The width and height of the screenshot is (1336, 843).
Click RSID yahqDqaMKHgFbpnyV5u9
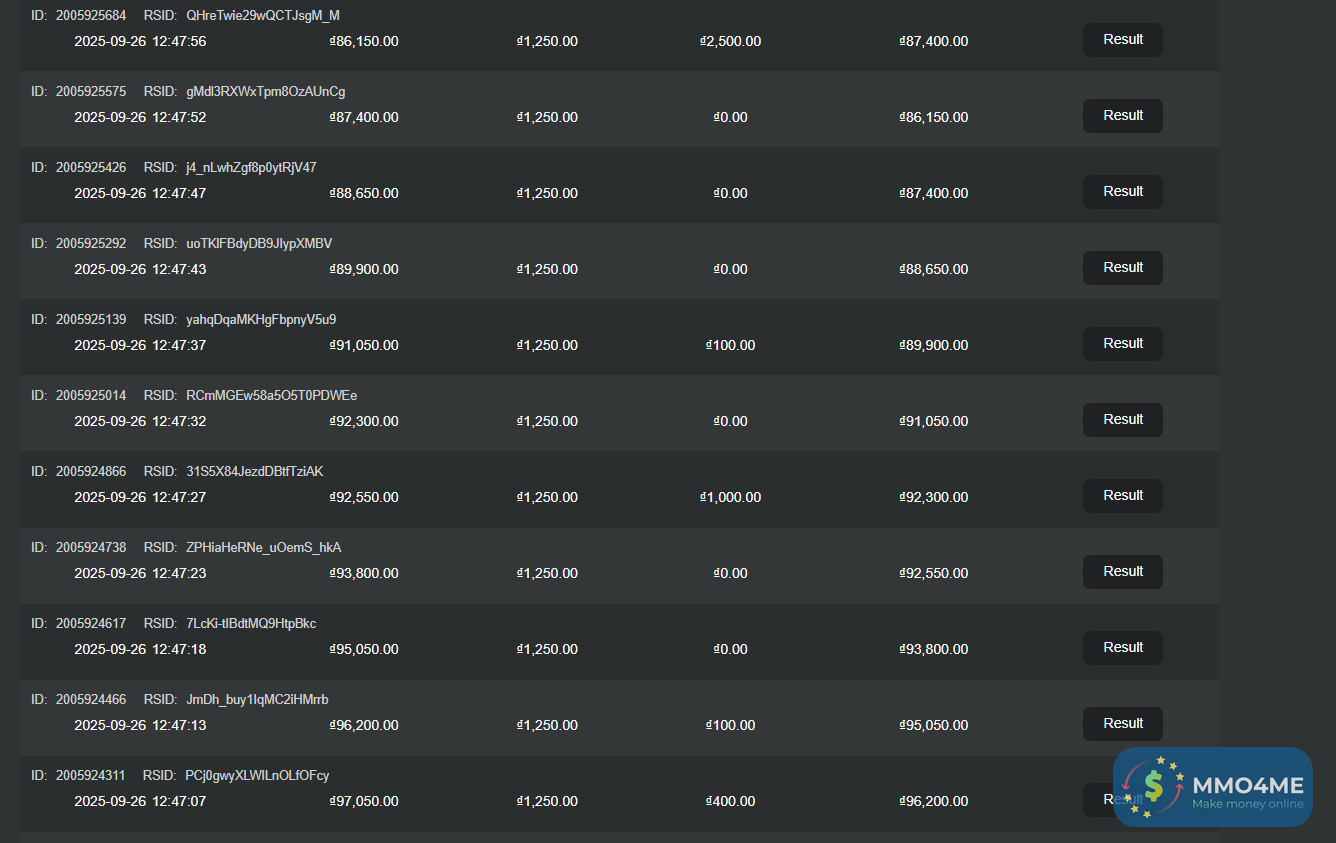click(x=261, y=319)
